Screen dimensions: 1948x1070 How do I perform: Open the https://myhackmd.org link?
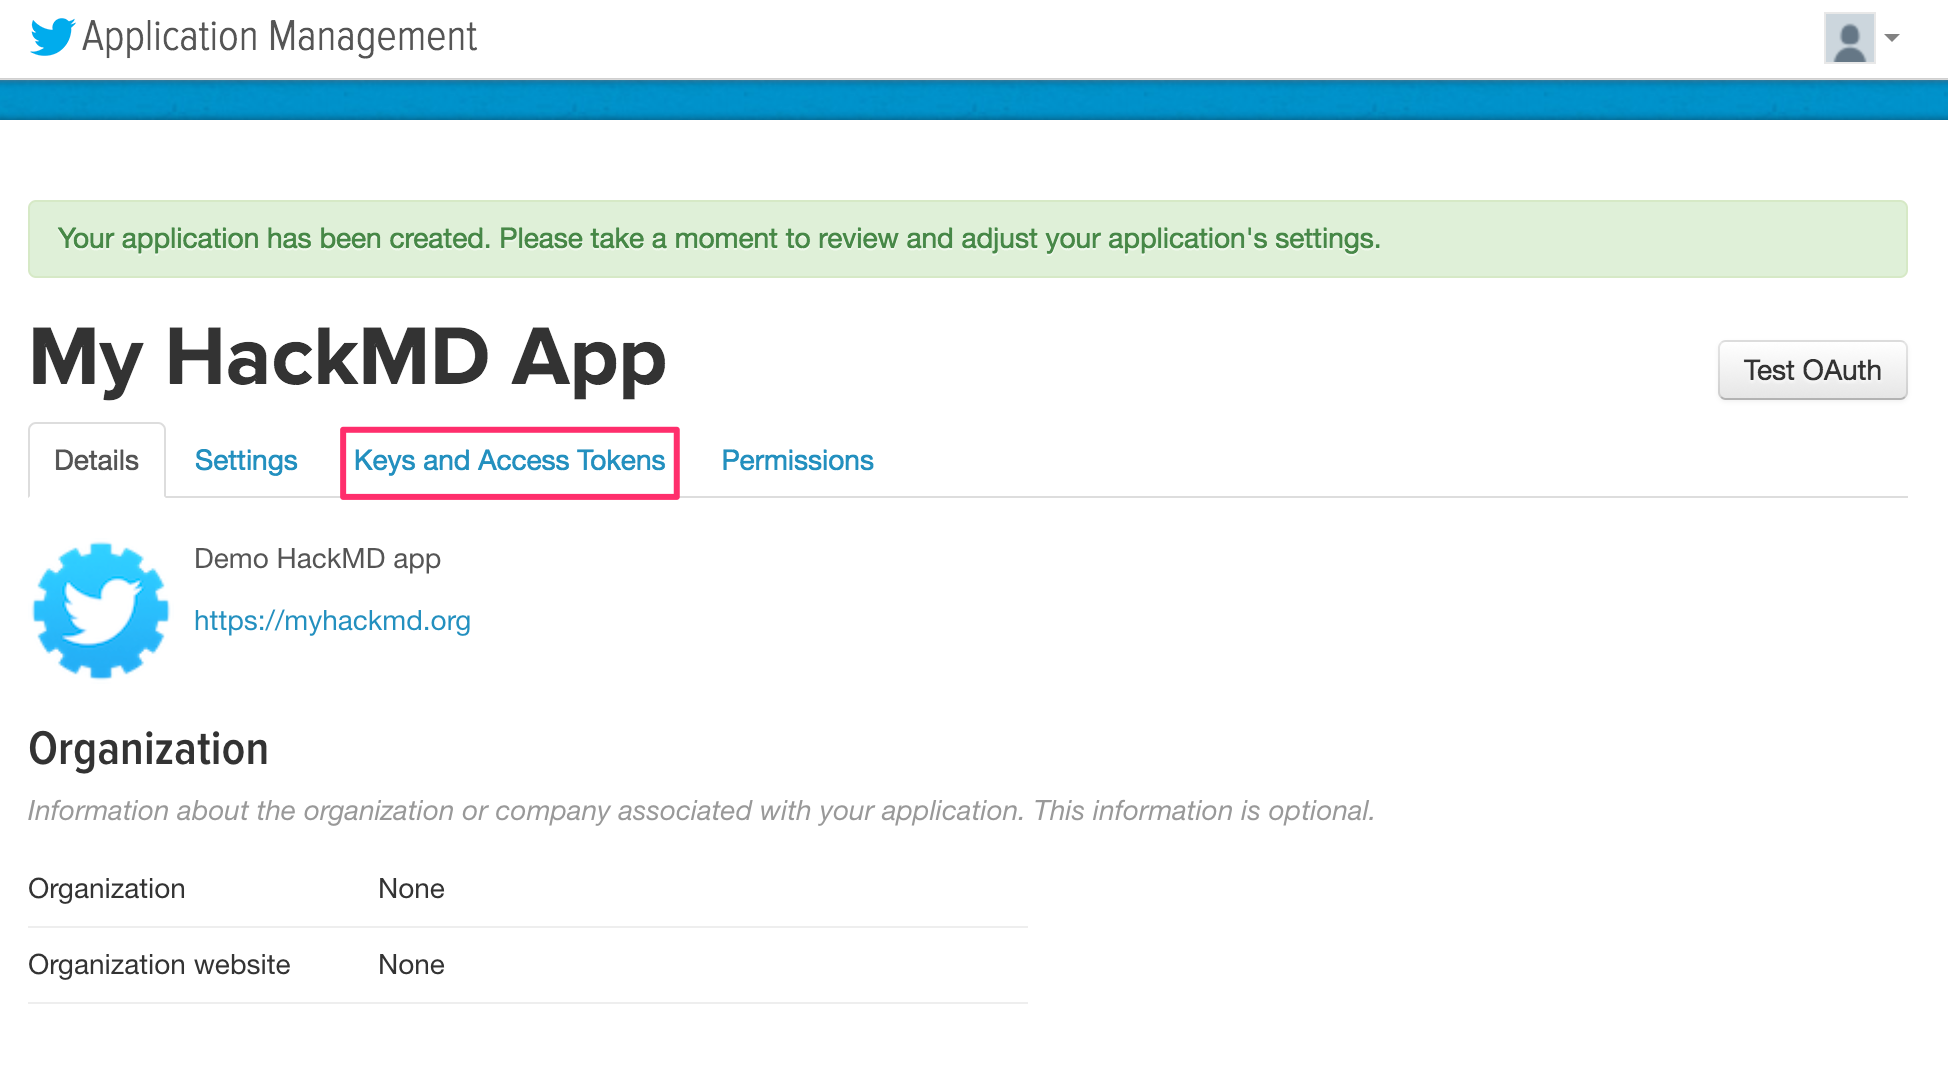(x=332, y=621)
